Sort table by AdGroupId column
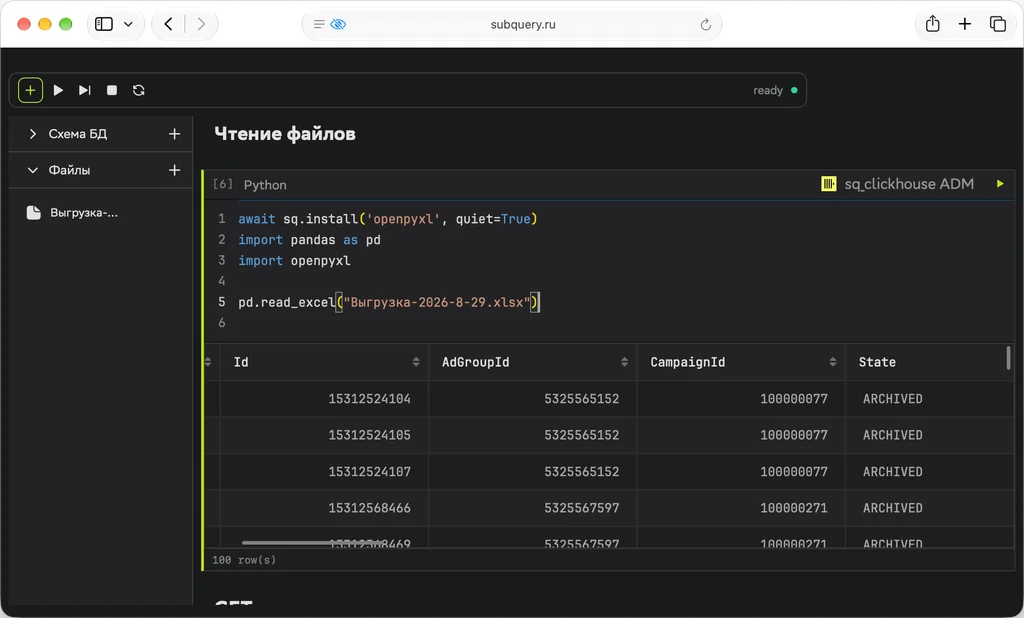The width and height of the screenshot is (1024, 618). [x=624, y=362]
